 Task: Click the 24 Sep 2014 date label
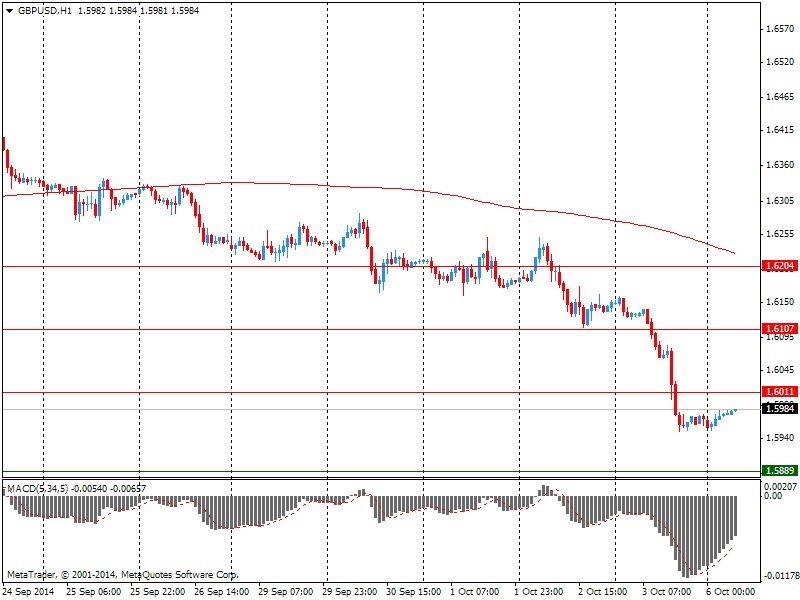[28, 592]
